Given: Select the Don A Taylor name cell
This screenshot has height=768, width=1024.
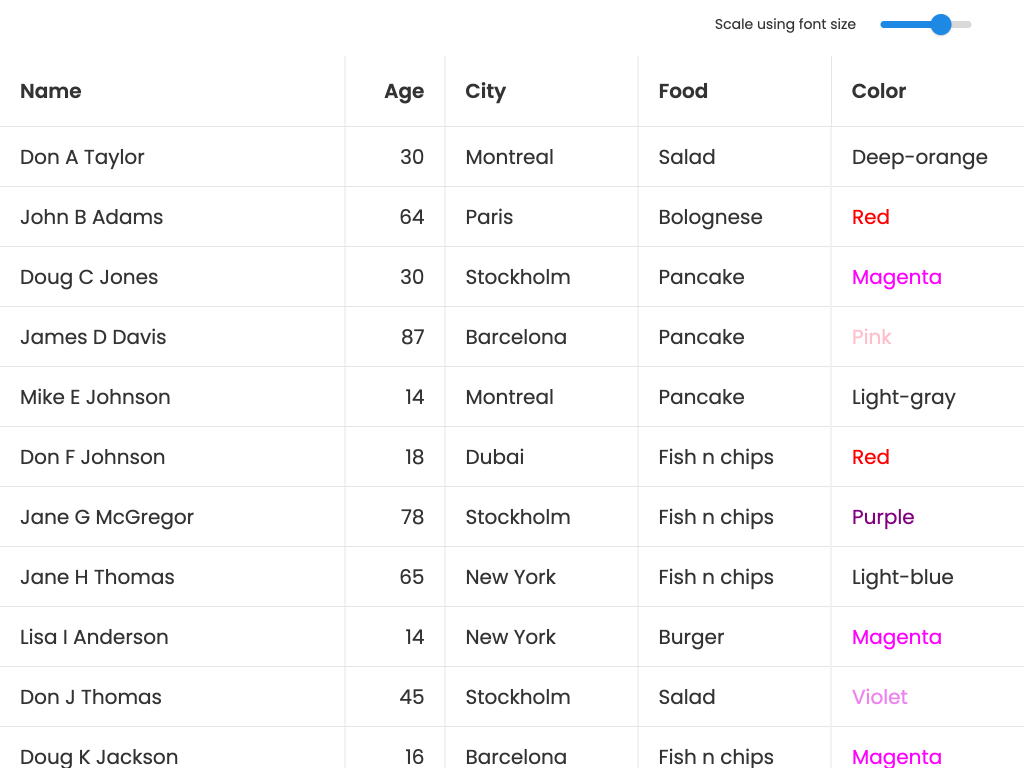Looking at the screenshot, I should (x=82, y=157).
